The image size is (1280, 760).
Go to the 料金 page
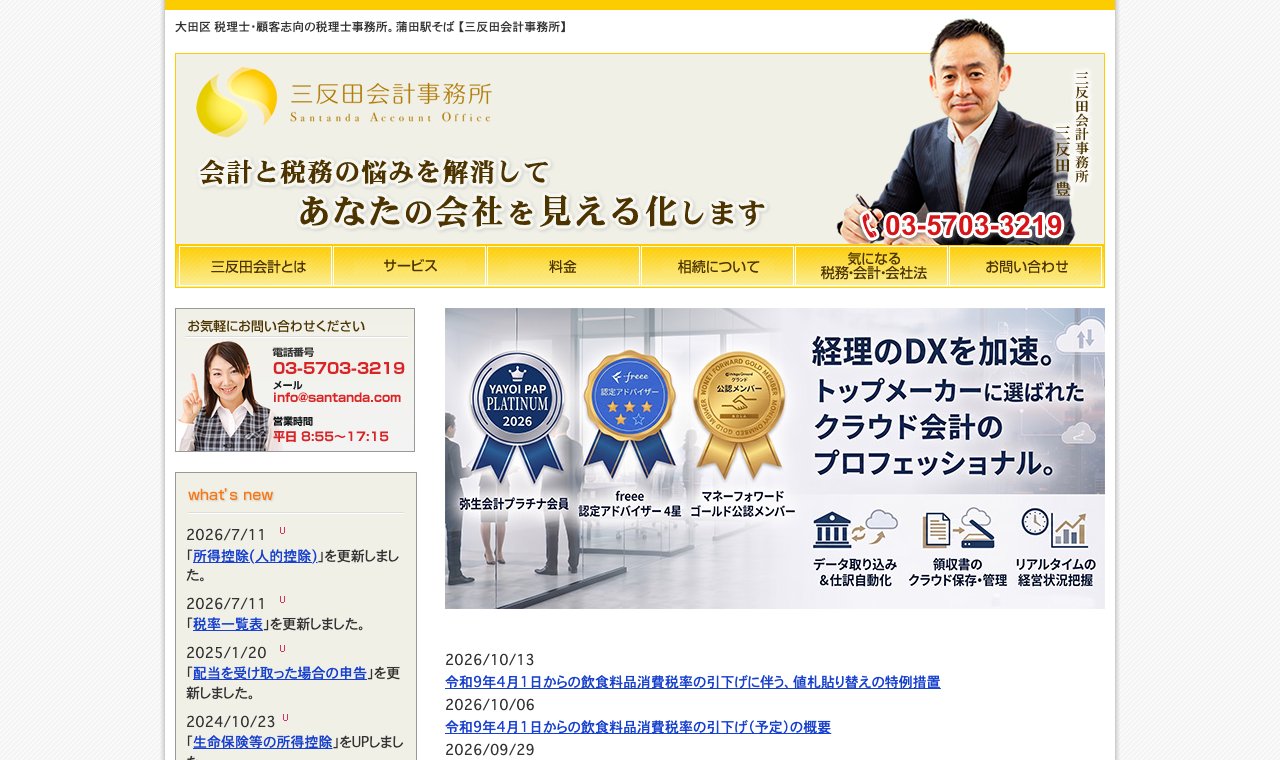point(564,266)
